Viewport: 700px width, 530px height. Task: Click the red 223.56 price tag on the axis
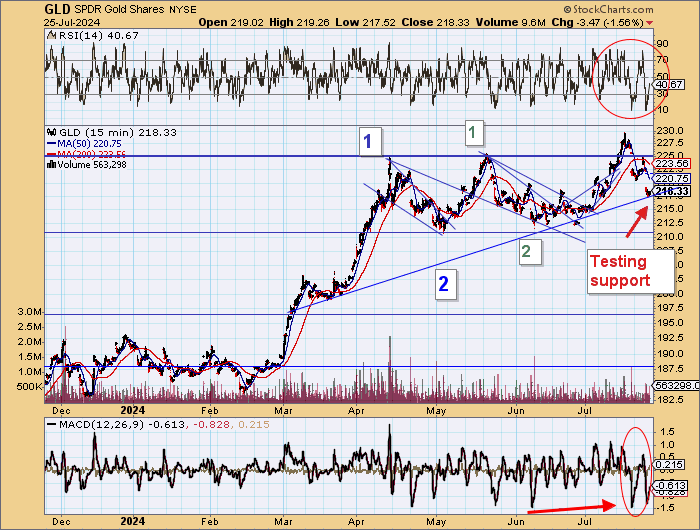pos(672,163)
